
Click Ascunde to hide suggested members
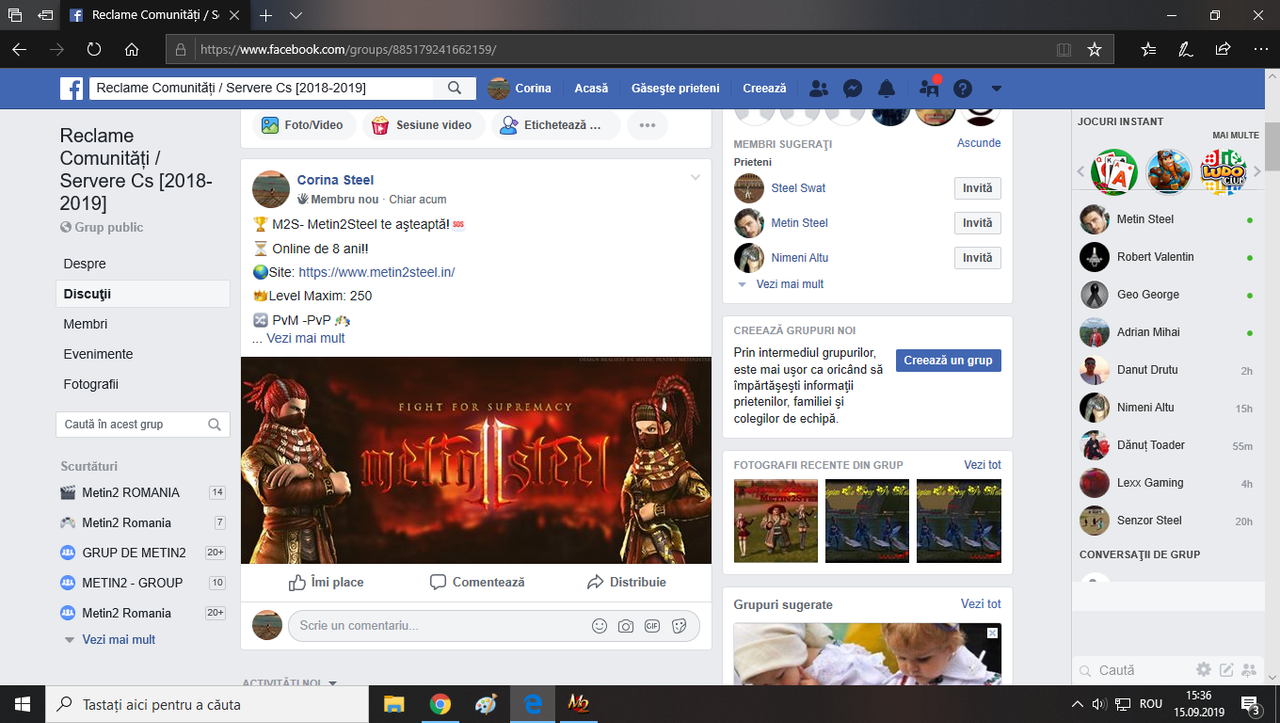(x=979, y=143)
